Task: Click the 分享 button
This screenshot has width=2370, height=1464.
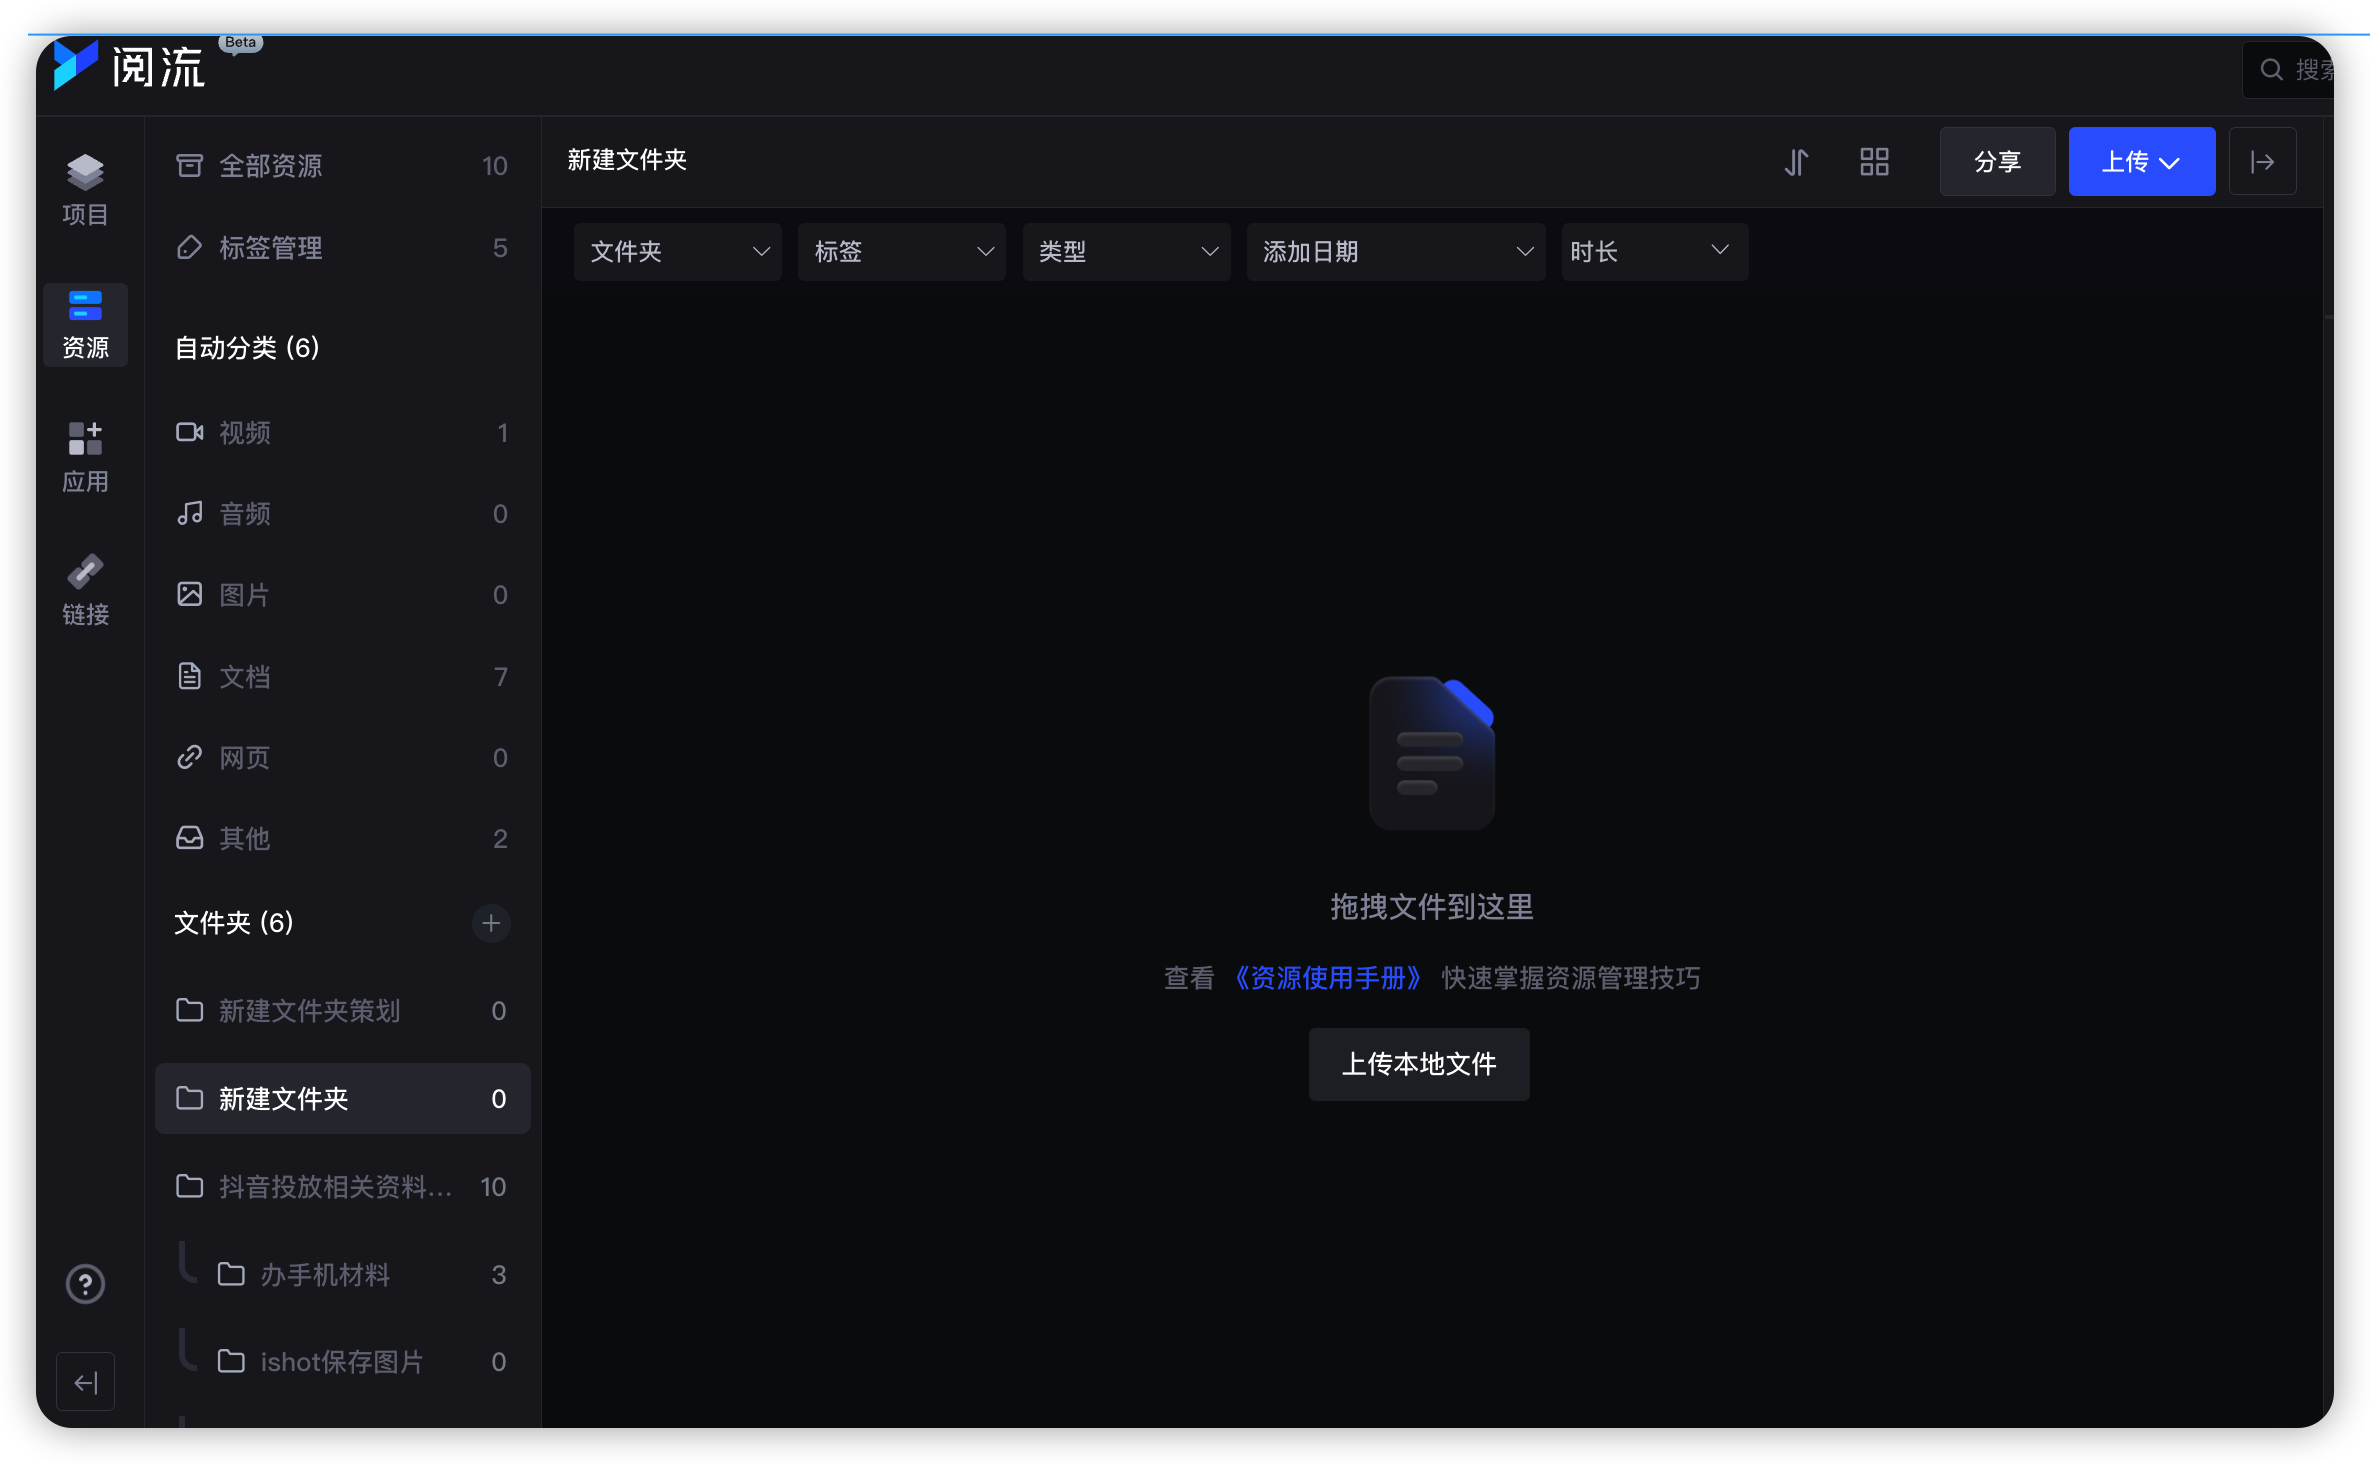Action: pos(1997,162)
